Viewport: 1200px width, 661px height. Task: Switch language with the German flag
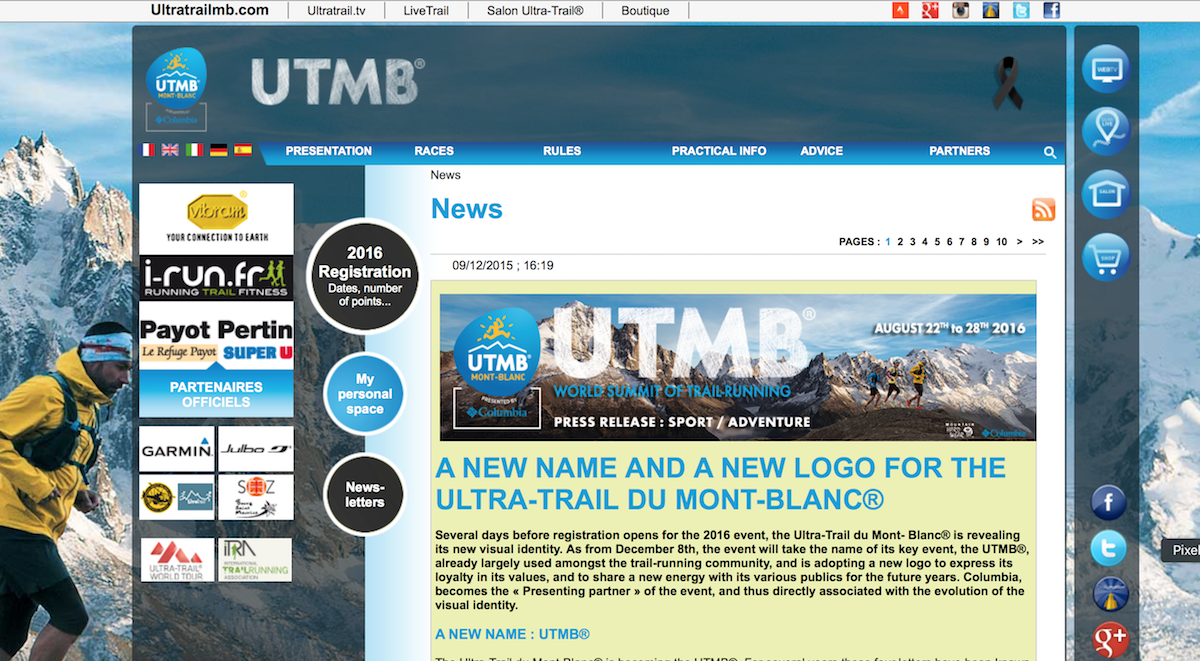[218, 150]
